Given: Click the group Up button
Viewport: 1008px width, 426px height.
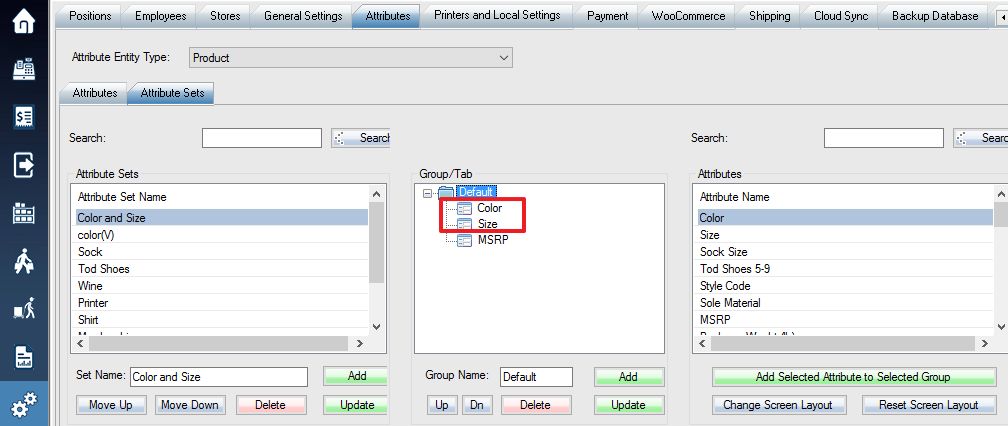Looking at the screenshot, I should pos(442,405).
